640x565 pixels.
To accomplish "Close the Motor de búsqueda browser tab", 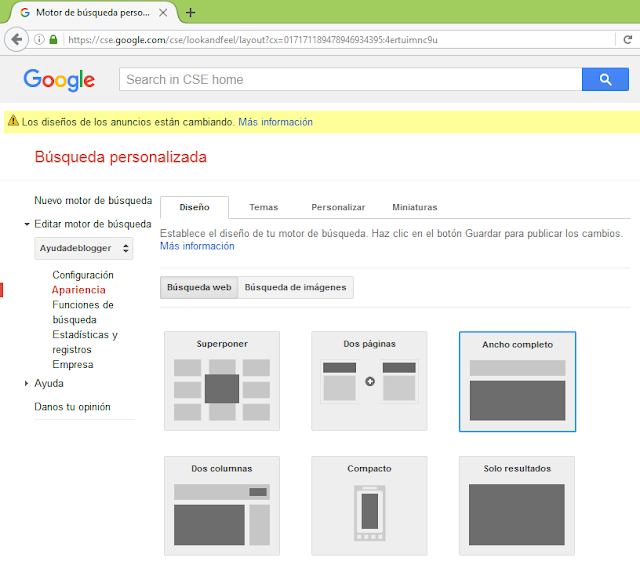I will [x=163, y=13].
